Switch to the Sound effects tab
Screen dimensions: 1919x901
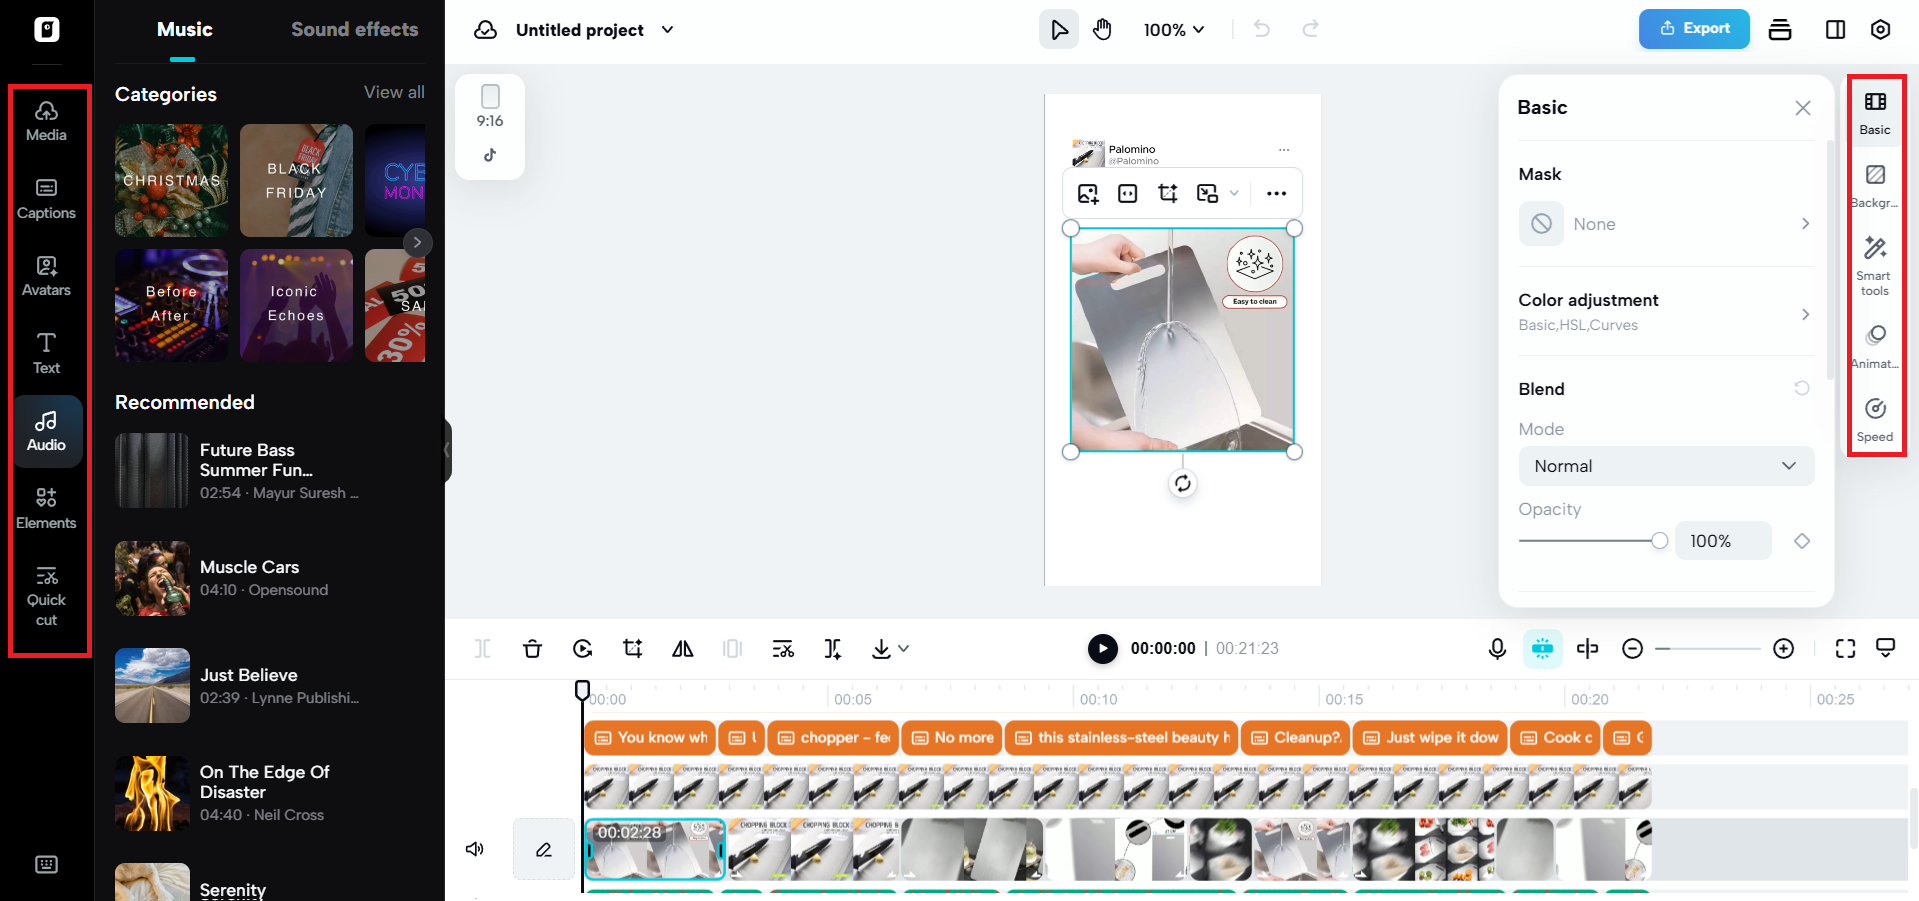coord(354,29)
